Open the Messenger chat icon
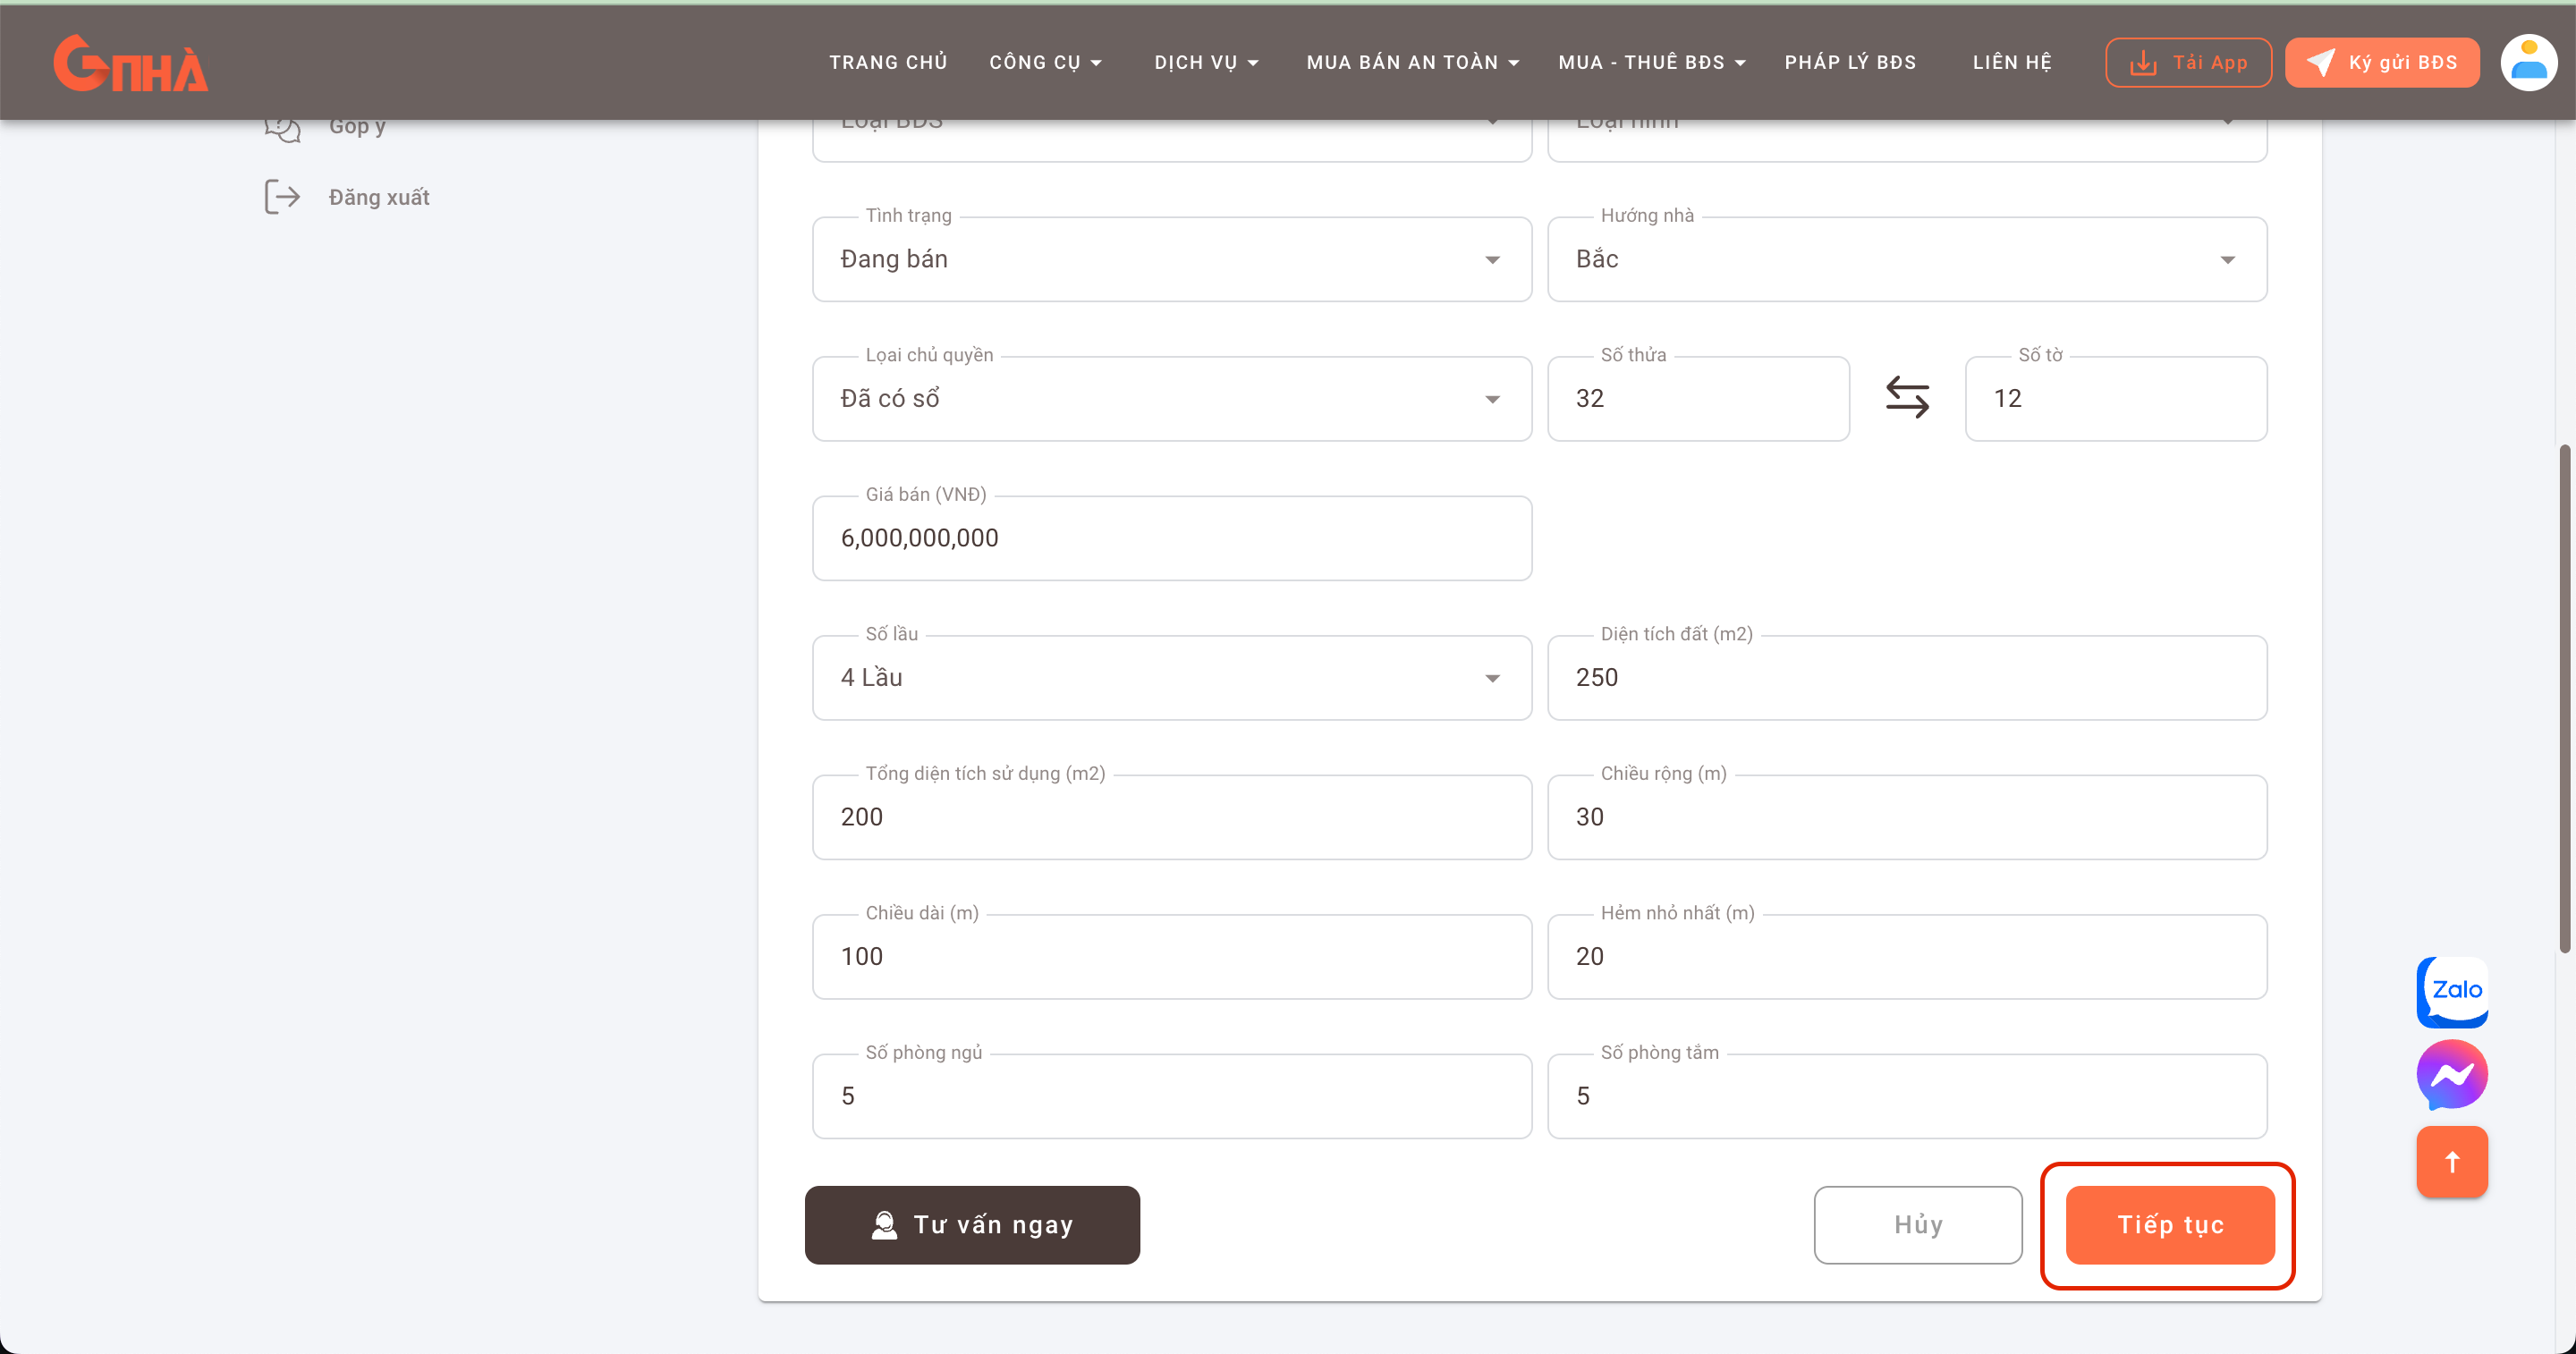 [2452, 1075]
